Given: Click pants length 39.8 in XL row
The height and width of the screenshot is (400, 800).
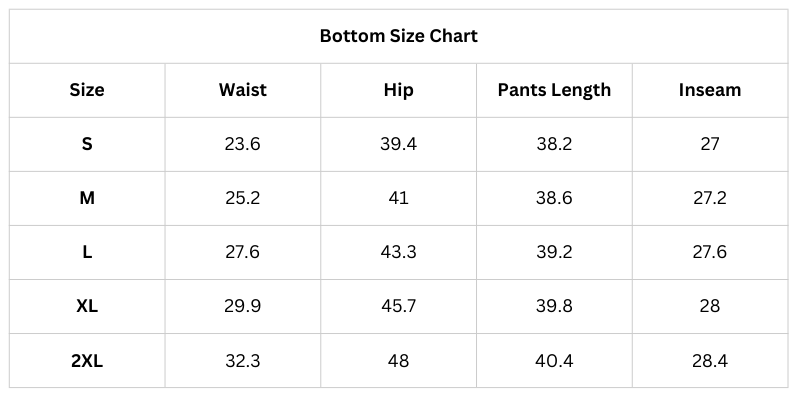Looking at the screenshot, I should click(x=554, y=306).
